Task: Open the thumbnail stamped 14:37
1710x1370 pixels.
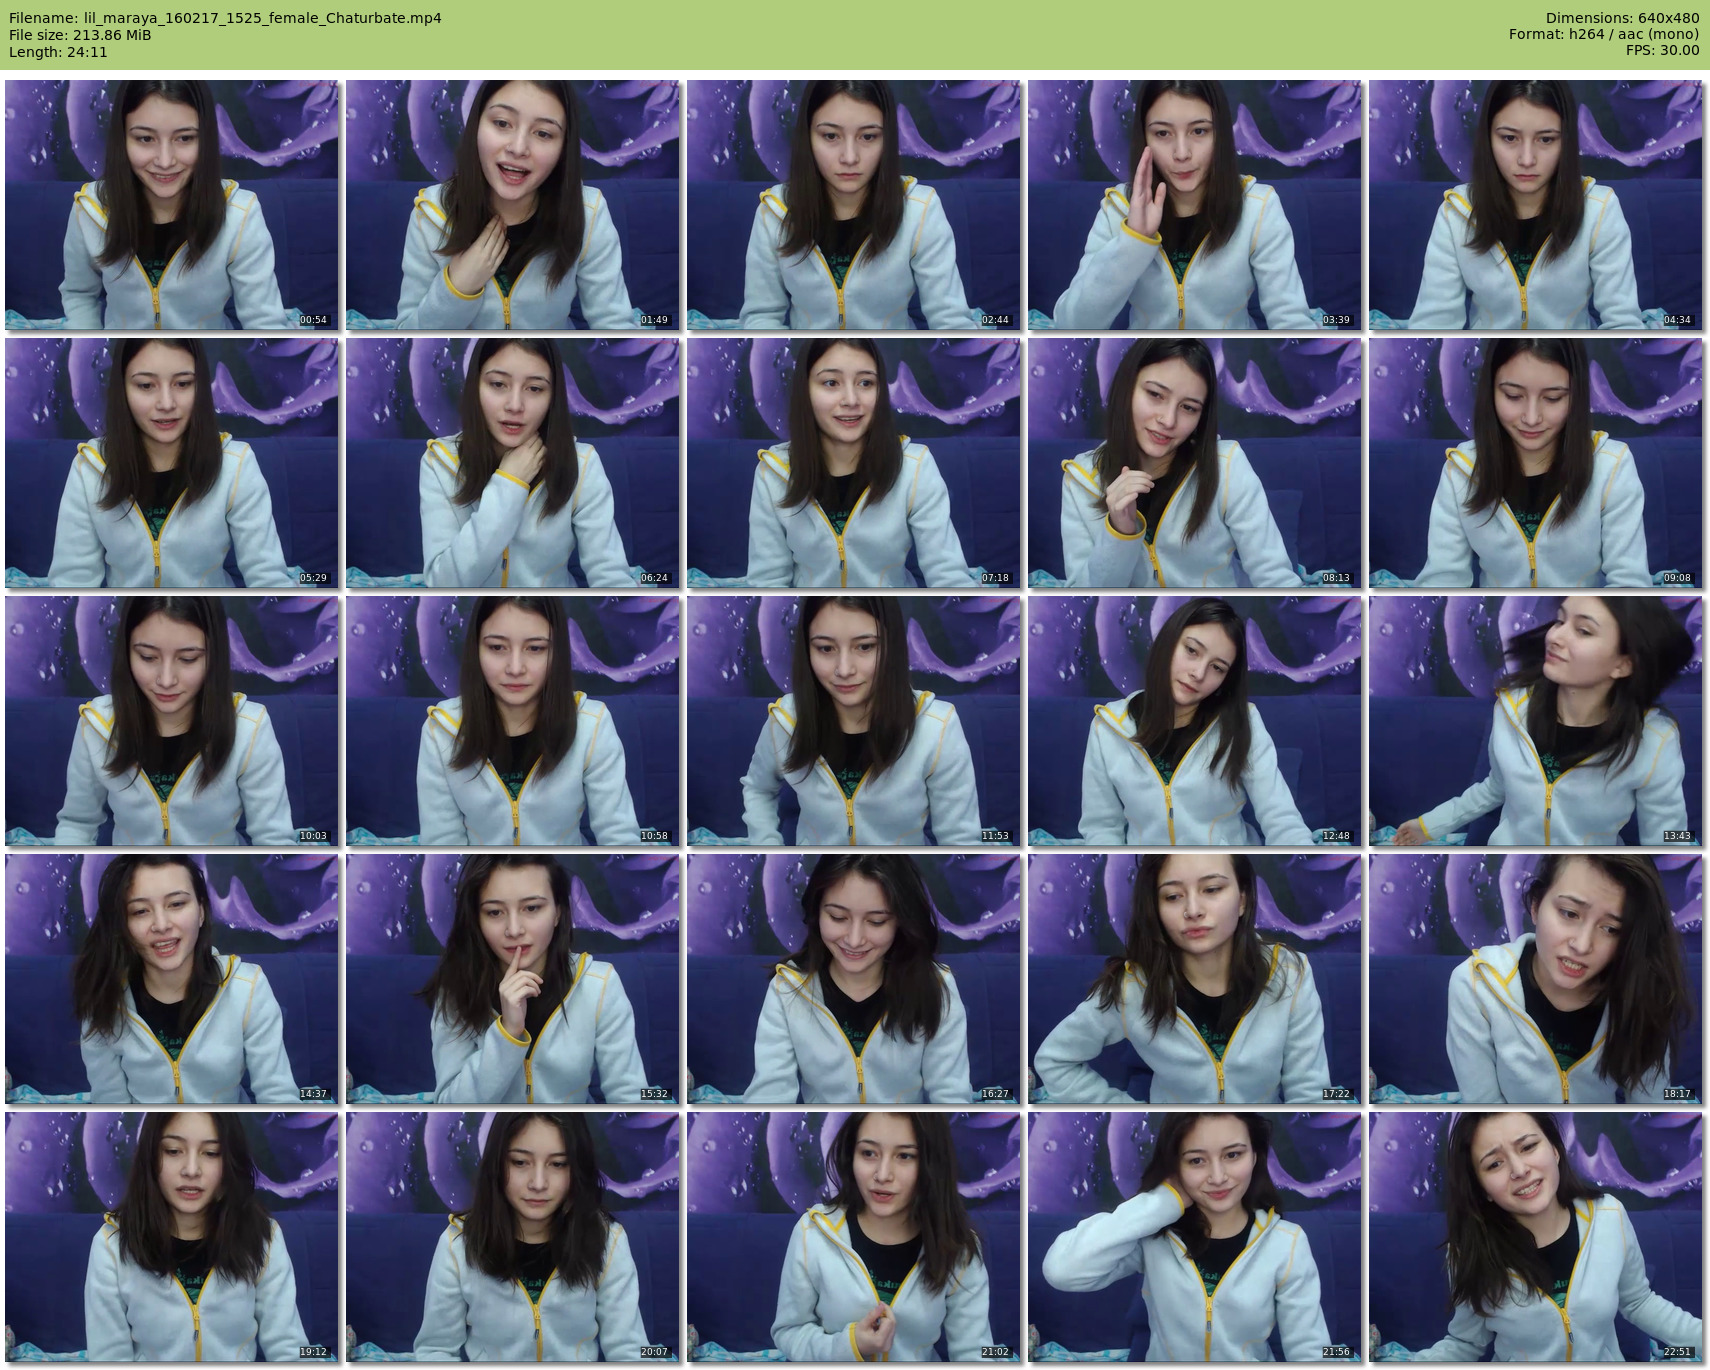Action: [171, 979]
